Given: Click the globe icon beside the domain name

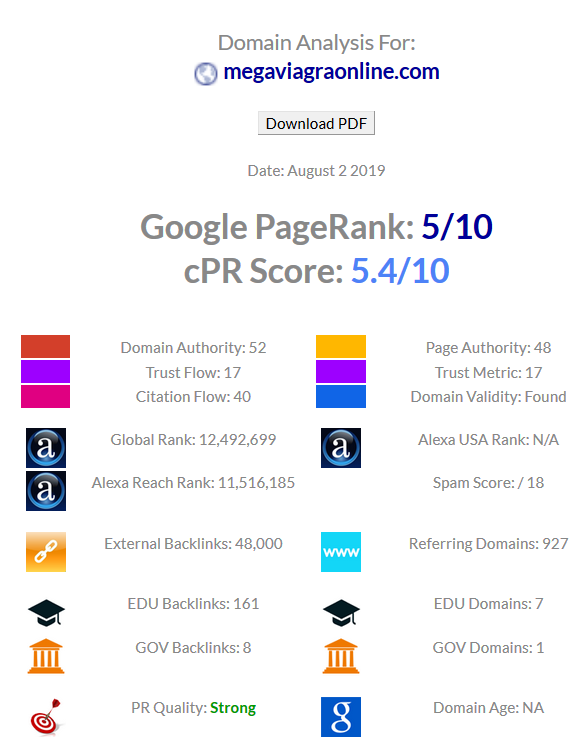Looking at the screenshot, I should tap(206, 74).
